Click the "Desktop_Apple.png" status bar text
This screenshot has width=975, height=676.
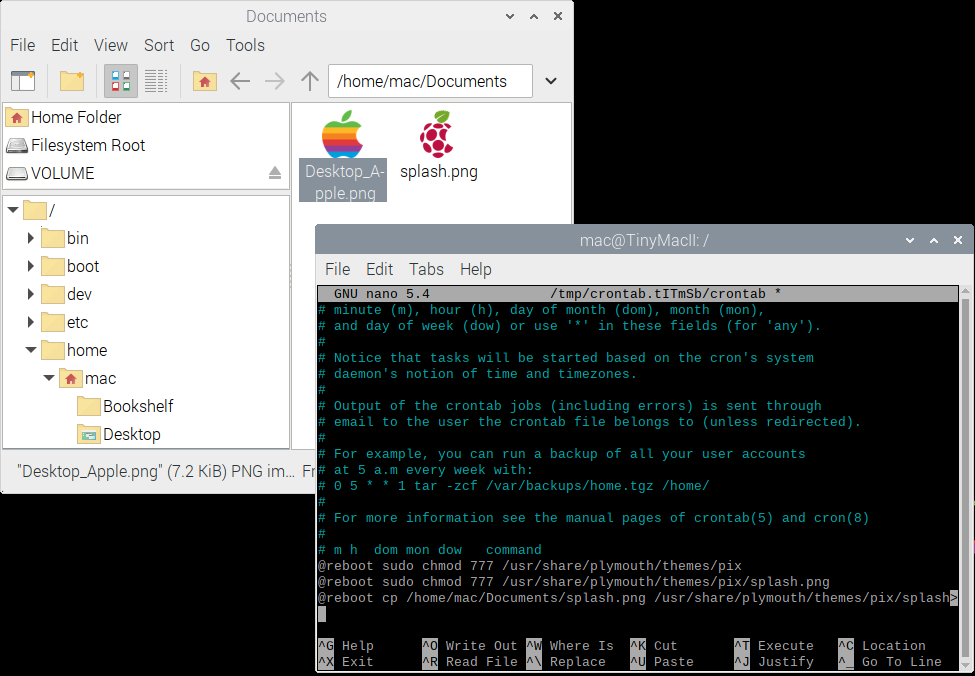[x=155, y=471]
